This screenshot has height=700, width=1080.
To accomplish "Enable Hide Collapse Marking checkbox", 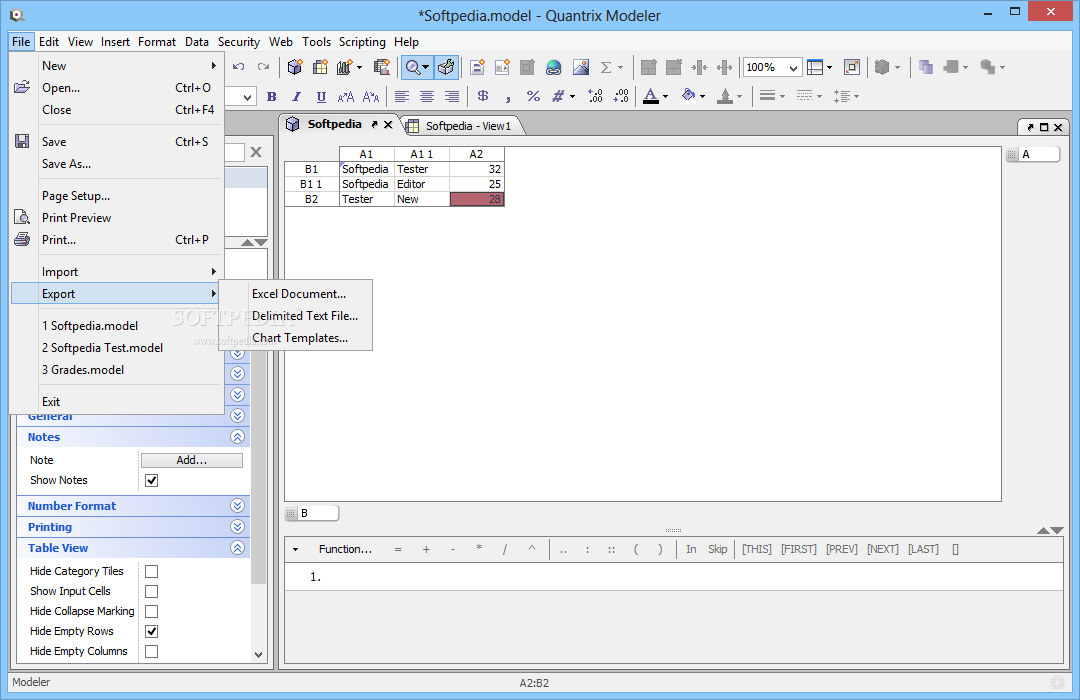I will click(x=152, y=611).
